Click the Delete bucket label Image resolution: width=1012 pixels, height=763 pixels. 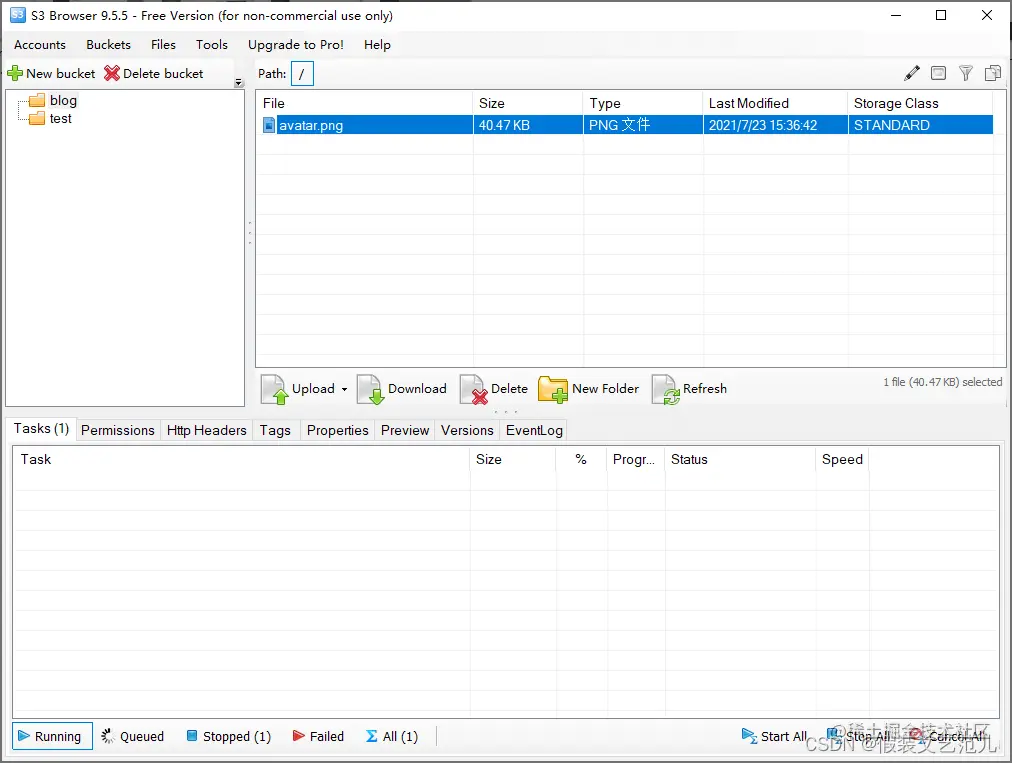[163, 74]
